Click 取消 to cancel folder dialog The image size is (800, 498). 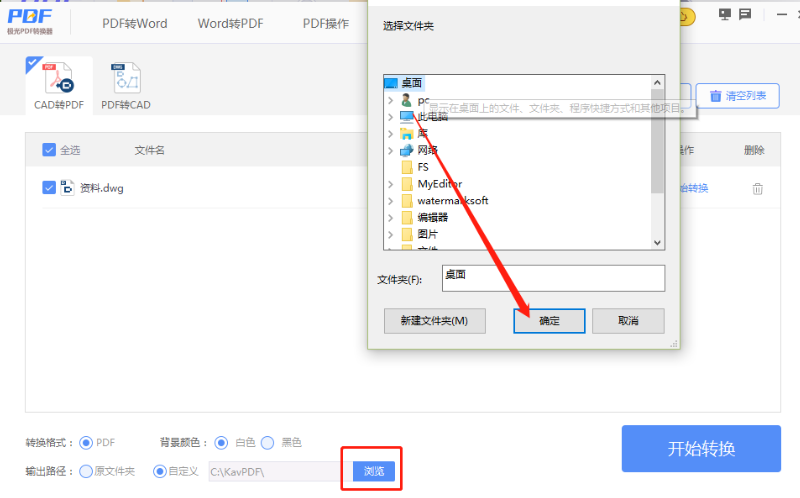pos(628,320)
